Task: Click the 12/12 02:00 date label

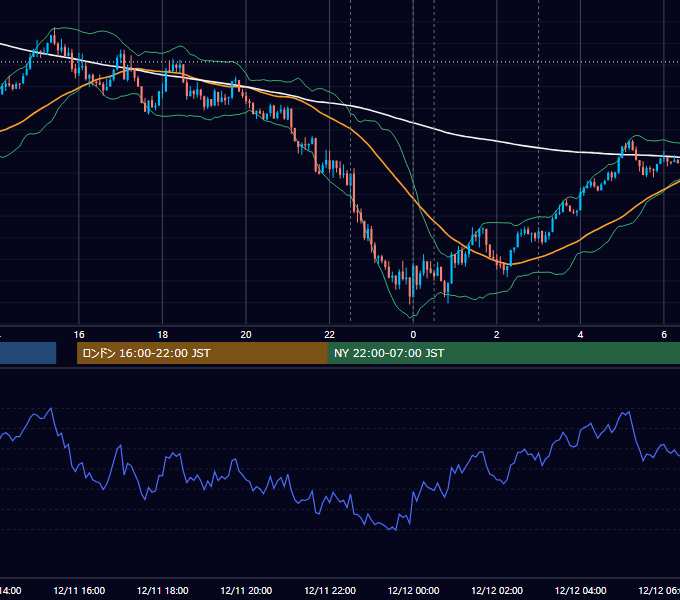Action: (497, 591)
